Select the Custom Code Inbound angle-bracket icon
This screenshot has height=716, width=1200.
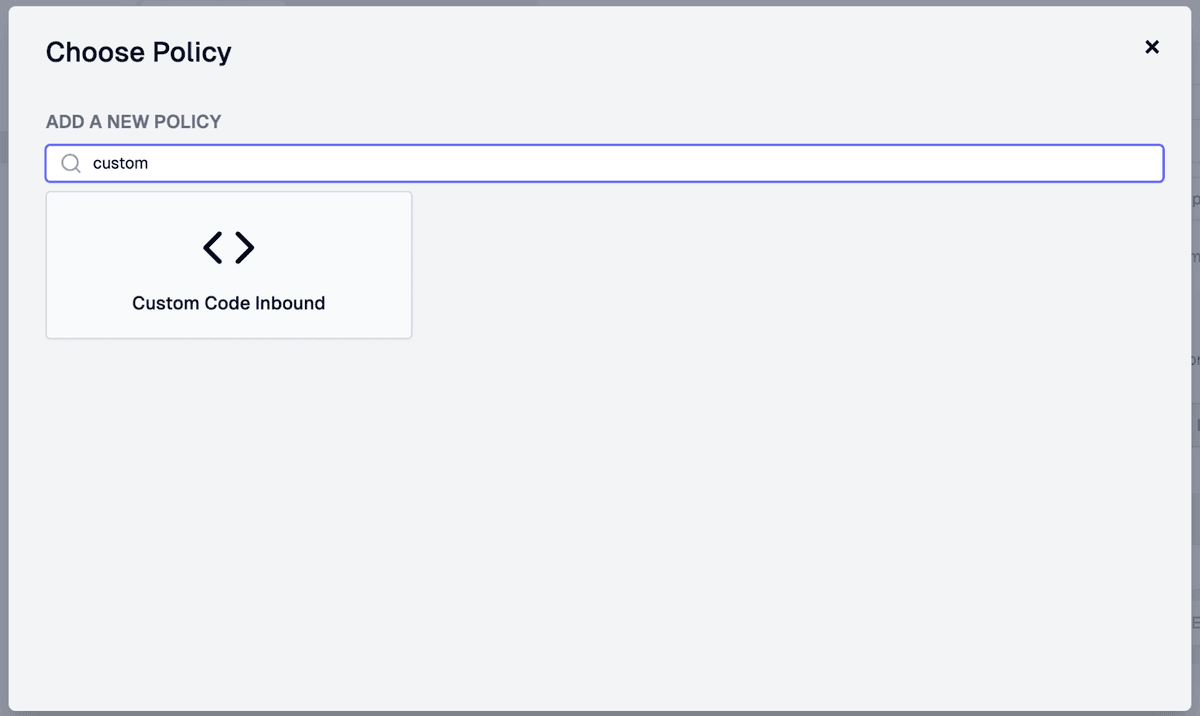(228, 247)
